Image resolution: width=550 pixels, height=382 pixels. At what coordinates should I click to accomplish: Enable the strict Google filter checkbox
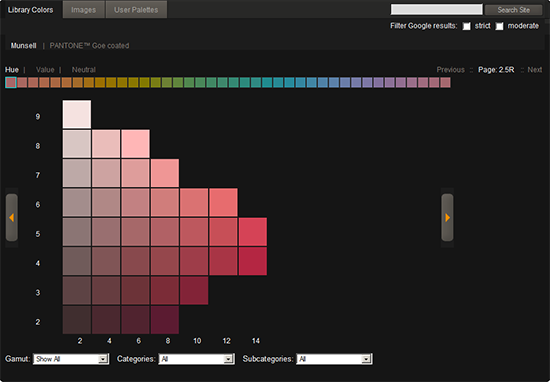point(467,26)
